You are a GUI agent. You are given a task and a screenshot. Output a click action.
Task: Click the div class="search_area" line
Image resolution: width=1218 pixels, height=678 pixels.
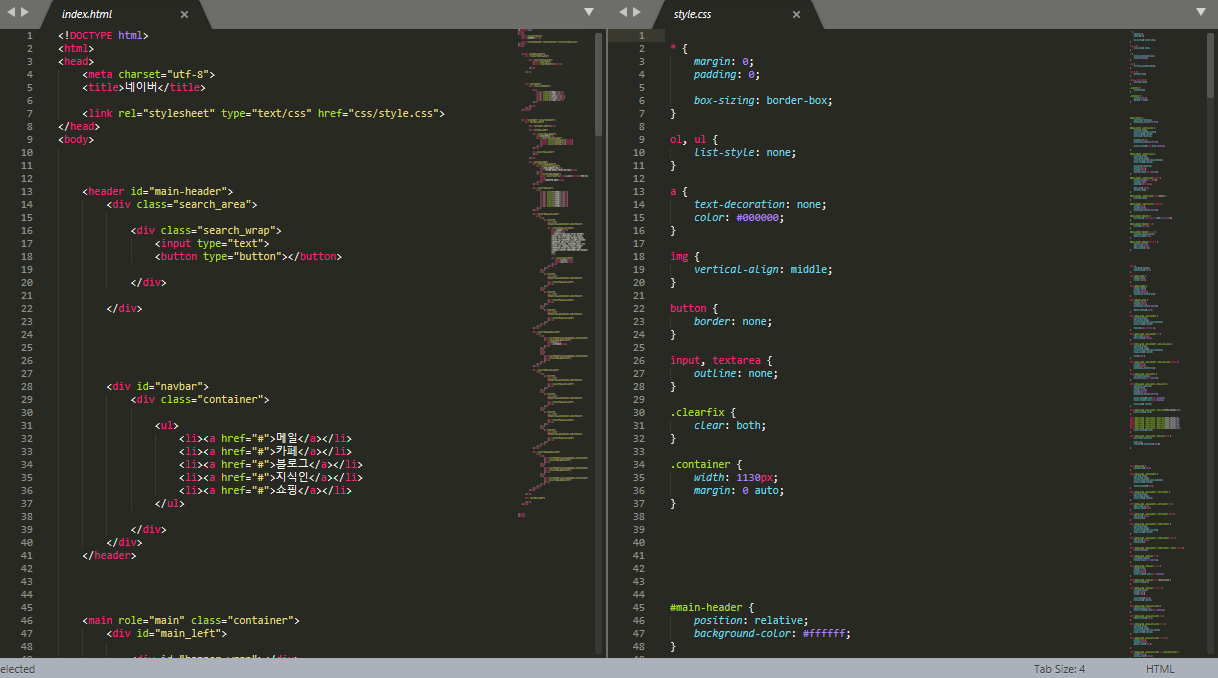pyautogui.click(x=182, y=204)
